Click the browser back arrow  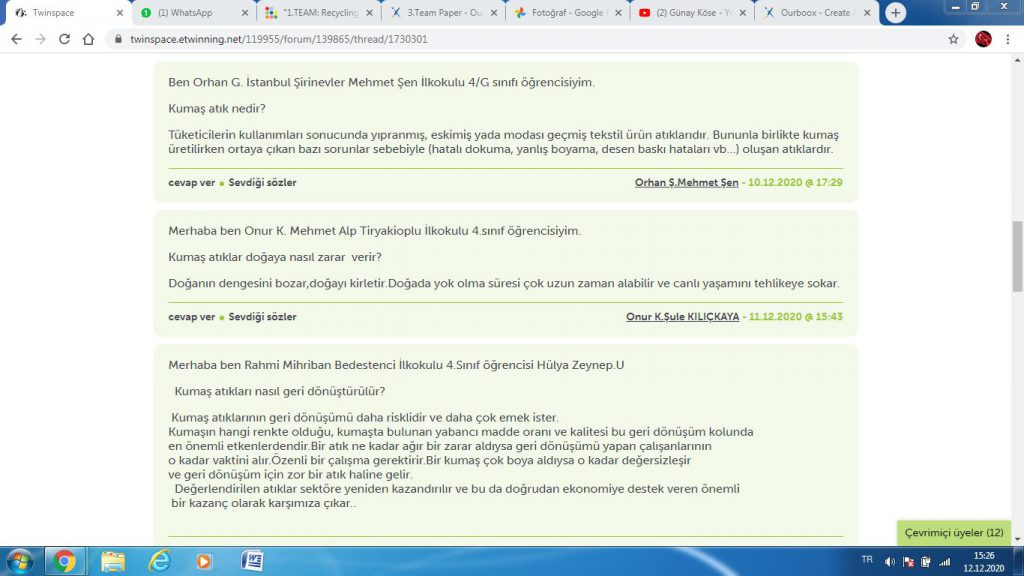click(16, 39)
